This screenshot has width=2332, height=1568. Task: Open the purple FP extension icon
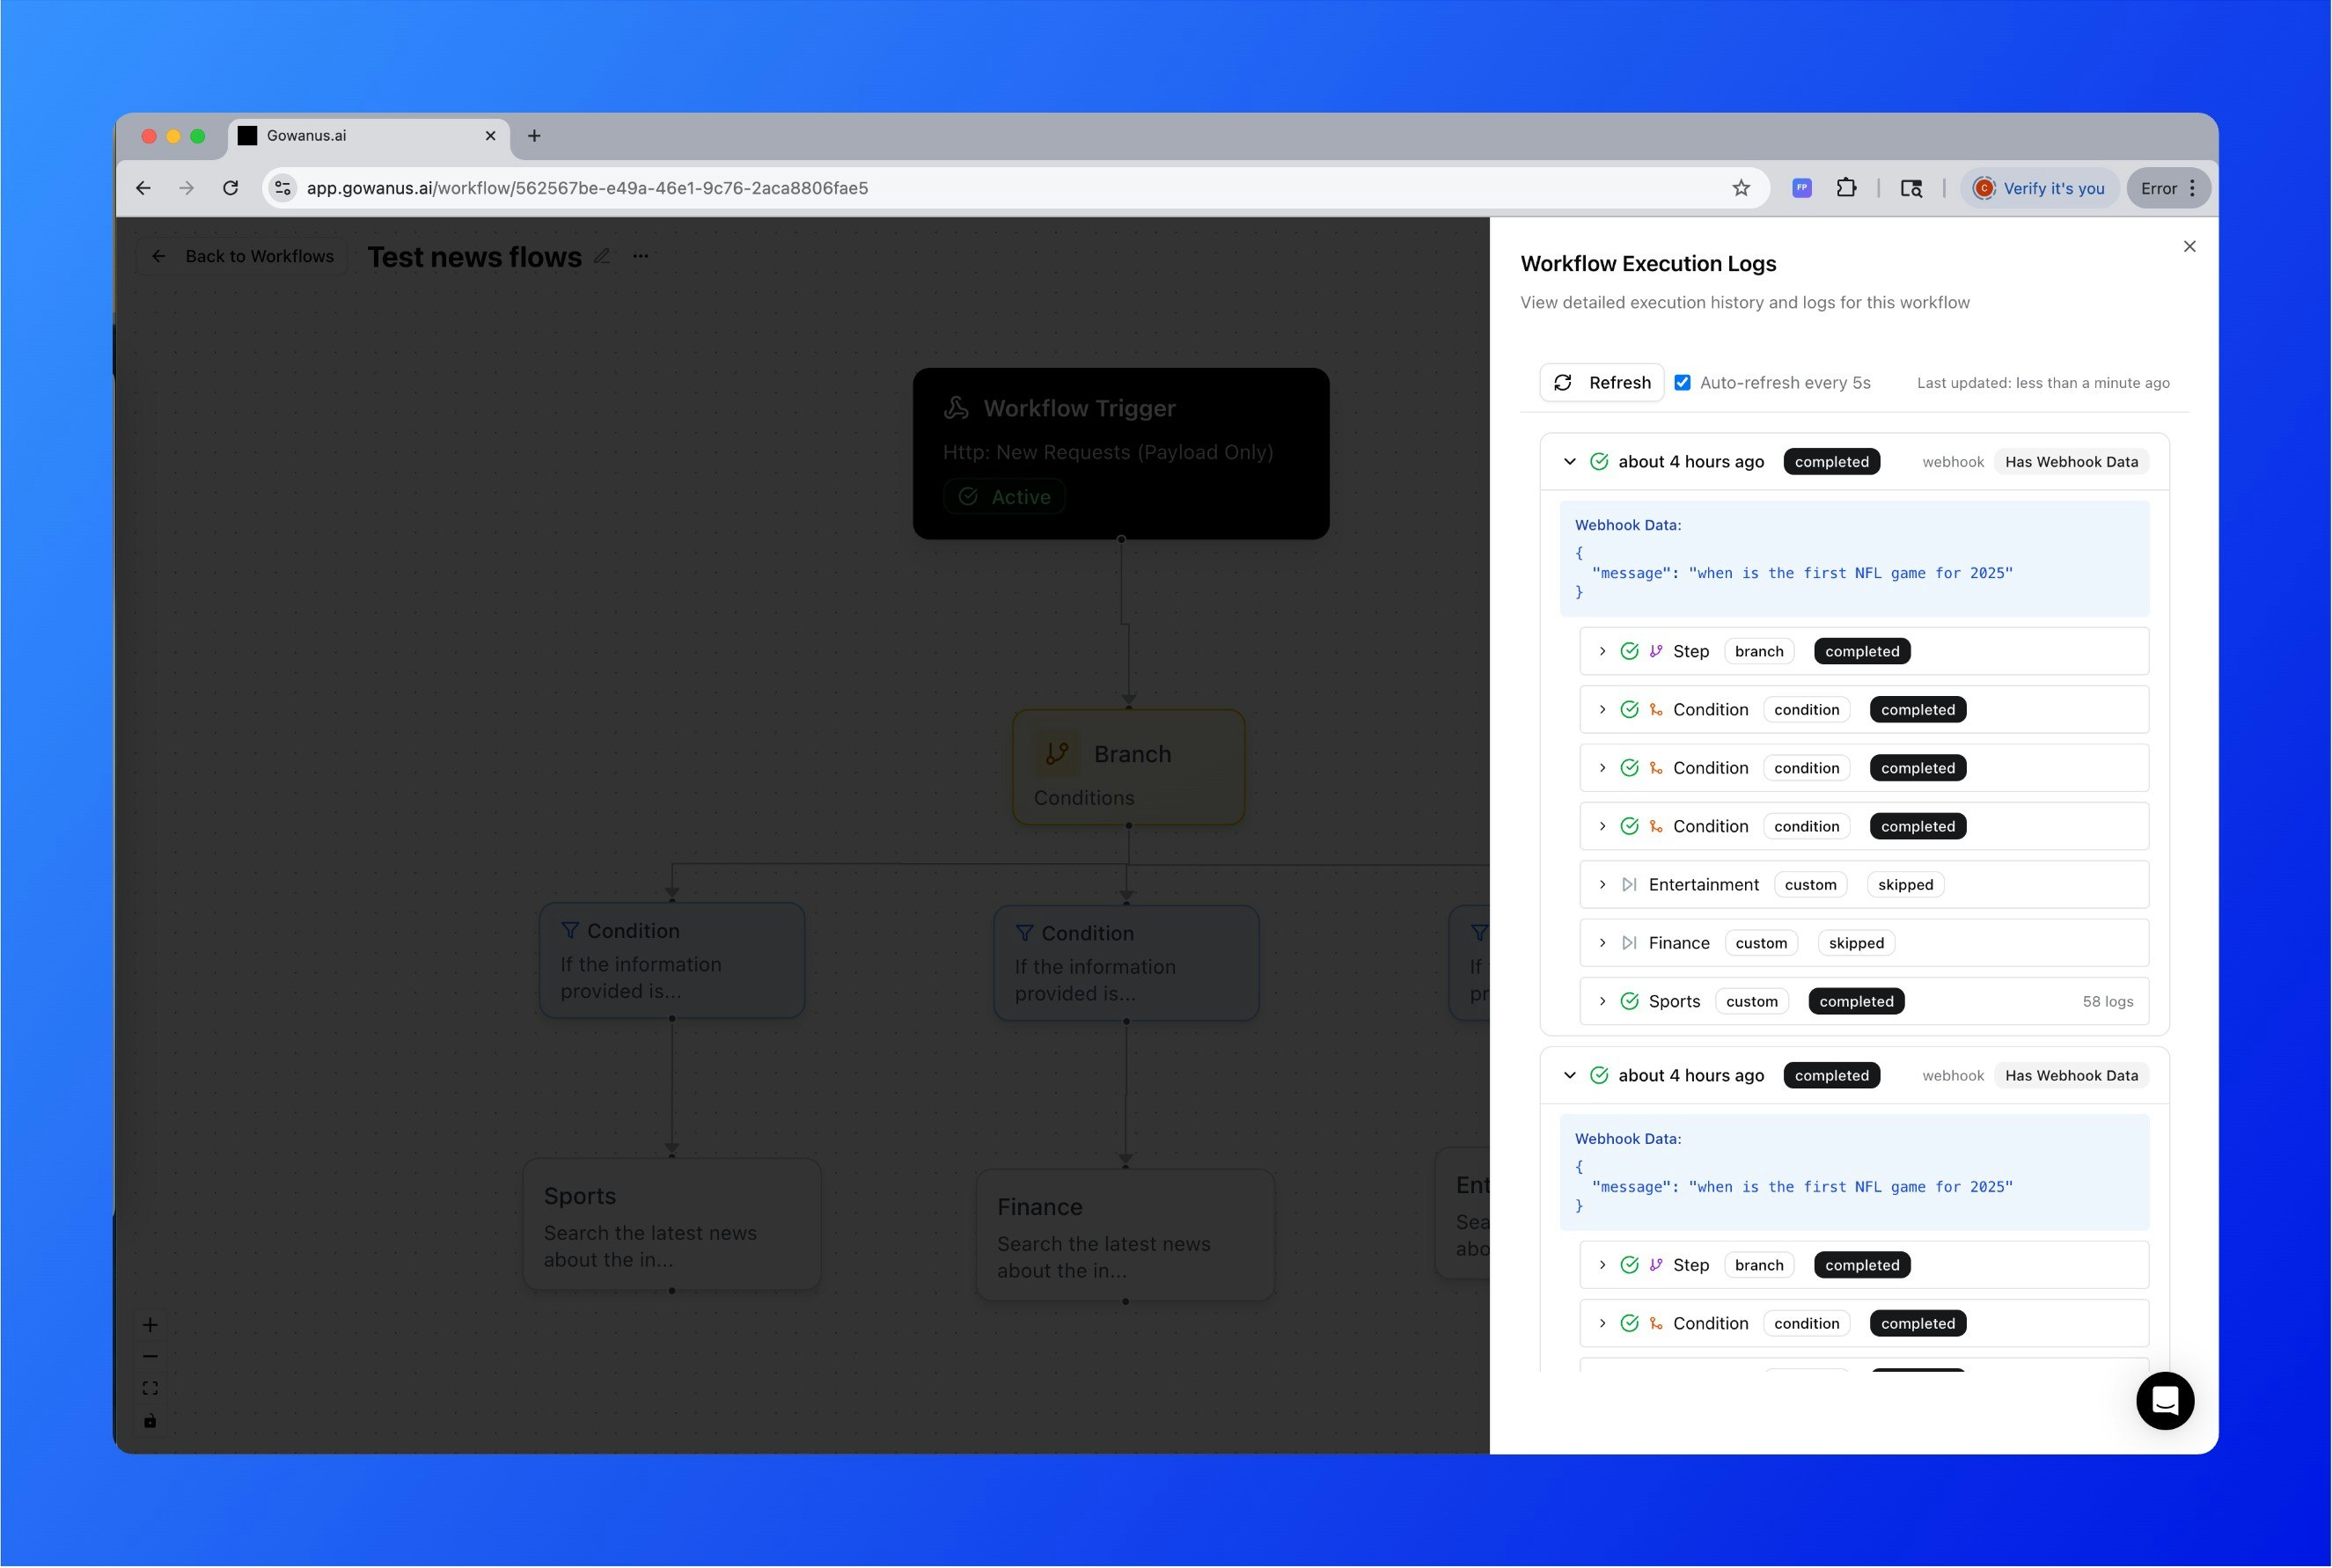click(x=1802, y=188)
